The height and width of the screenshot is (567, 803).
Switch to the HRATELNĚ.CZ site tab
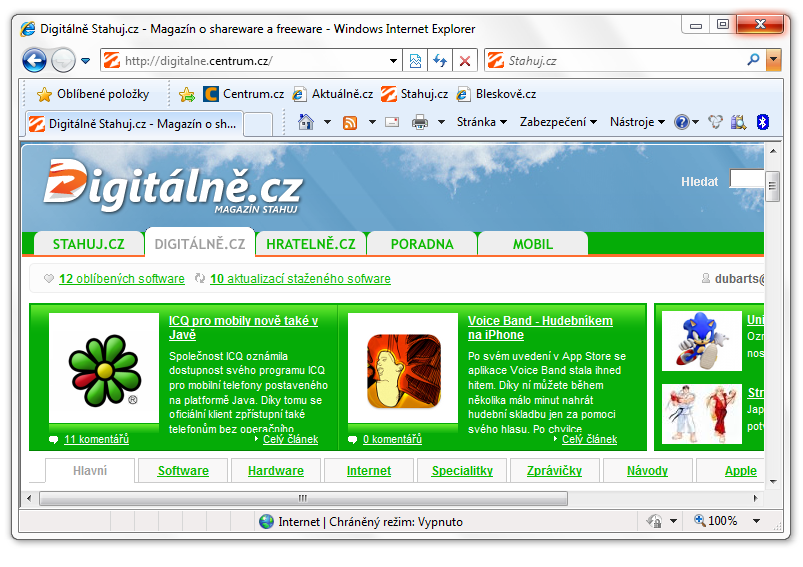pos(311,244)
